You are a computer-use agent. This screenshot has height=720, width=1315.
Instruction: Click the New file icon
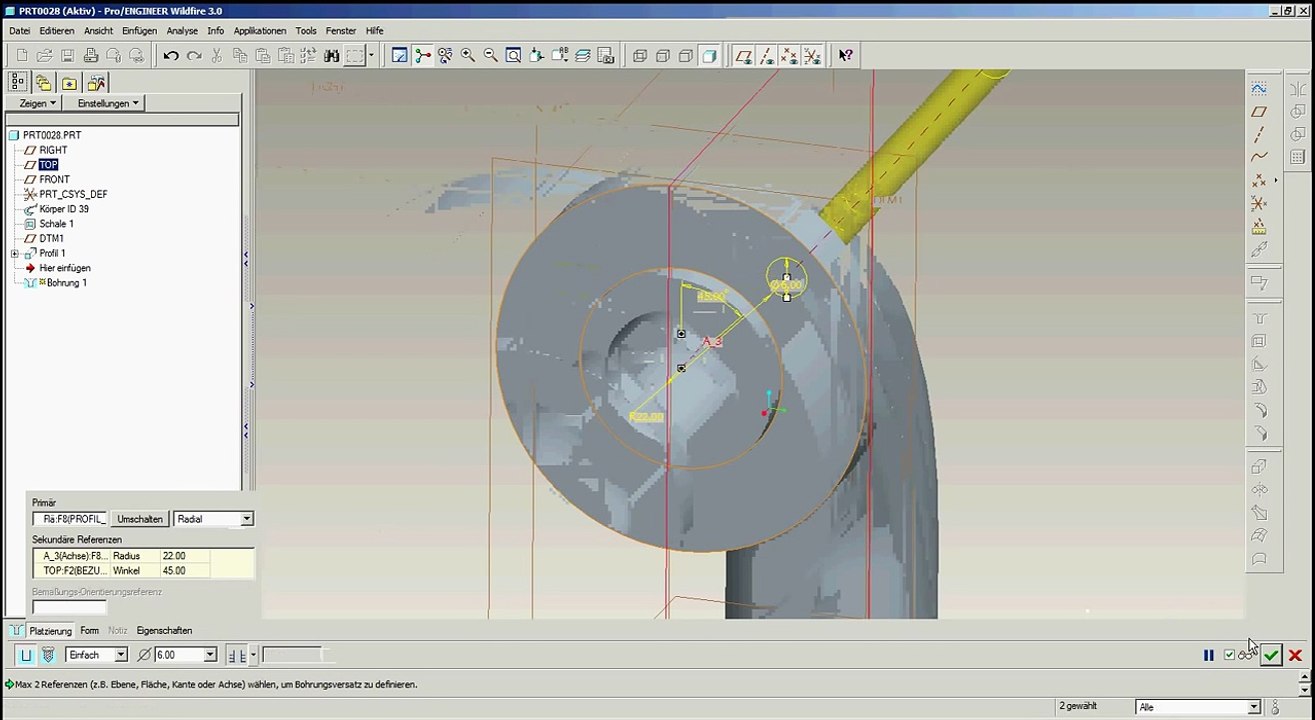[21, 56]
